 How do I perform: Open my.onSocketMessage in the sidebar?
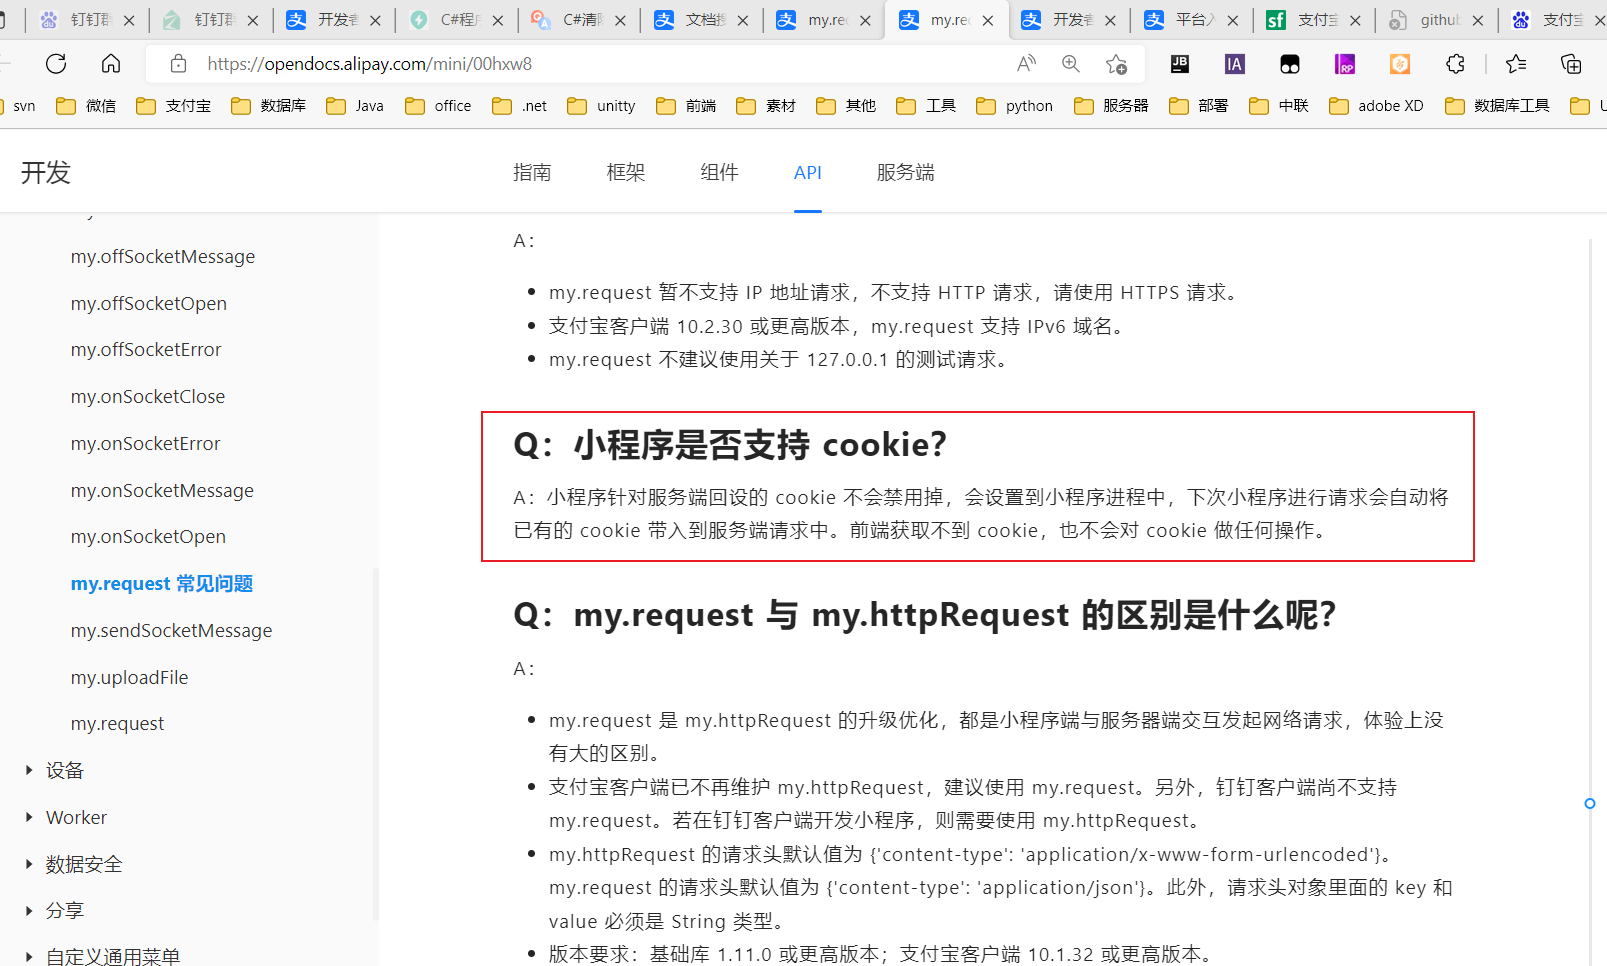pos(162,490)
